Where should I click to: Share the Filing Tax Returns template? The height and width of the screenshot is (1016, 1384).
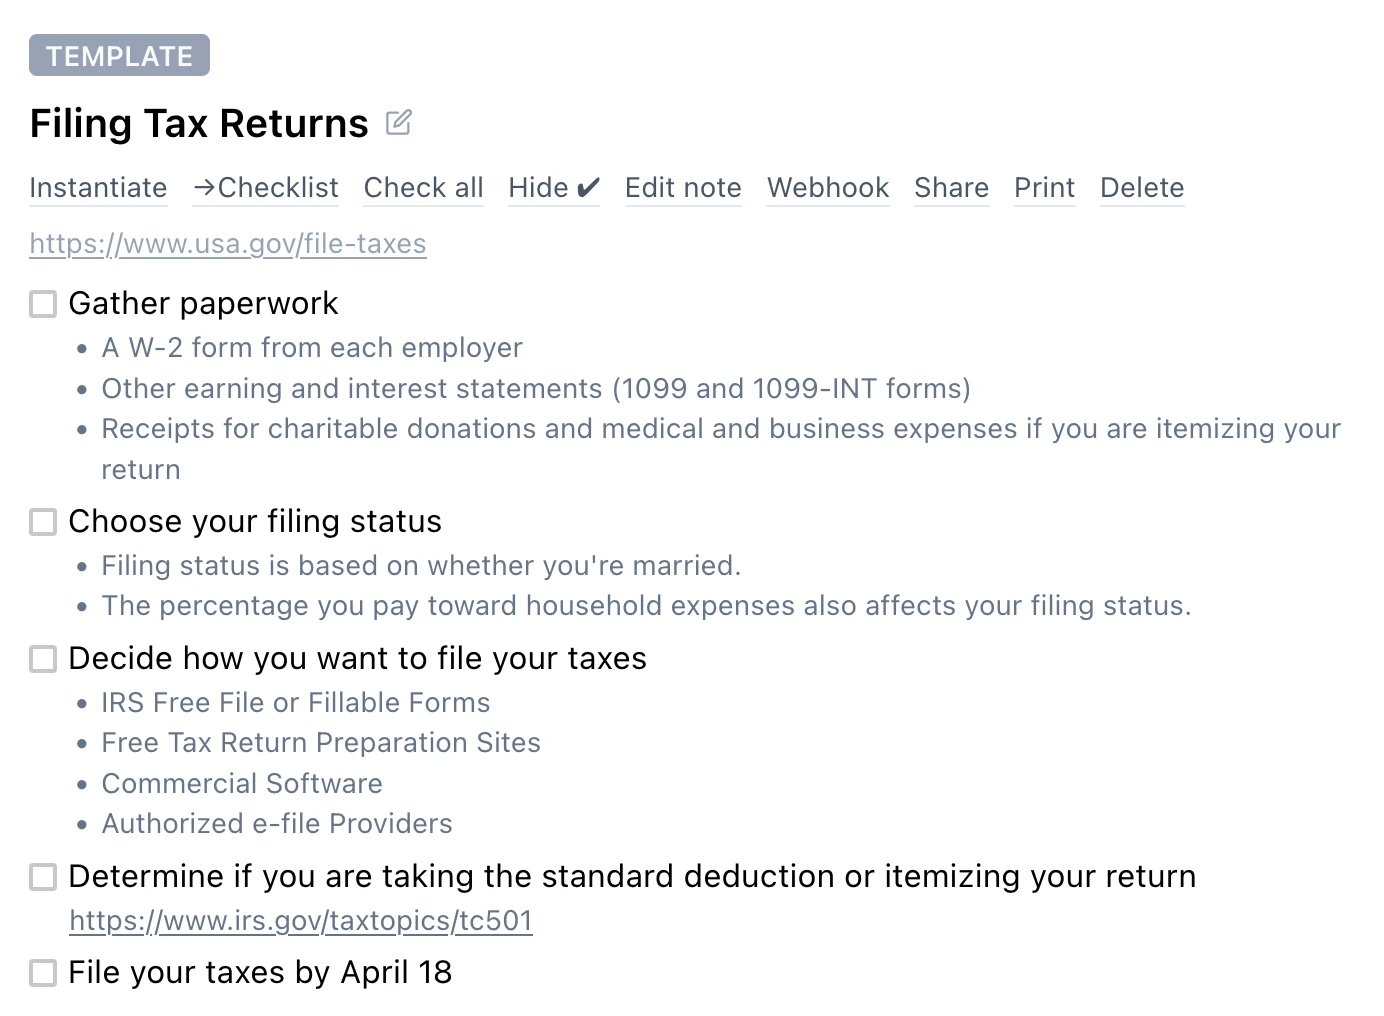click(x=951, y=188)
